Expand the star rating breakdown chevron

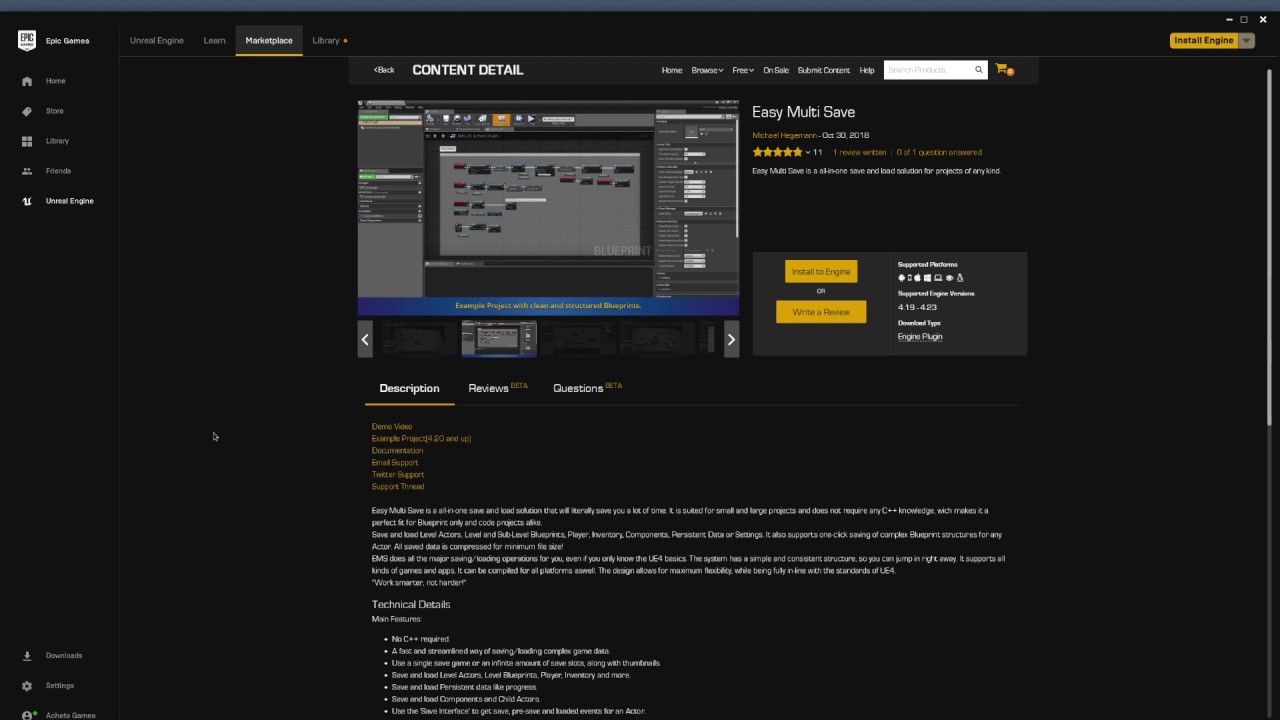pyautogui.click(x=808, y=152)
